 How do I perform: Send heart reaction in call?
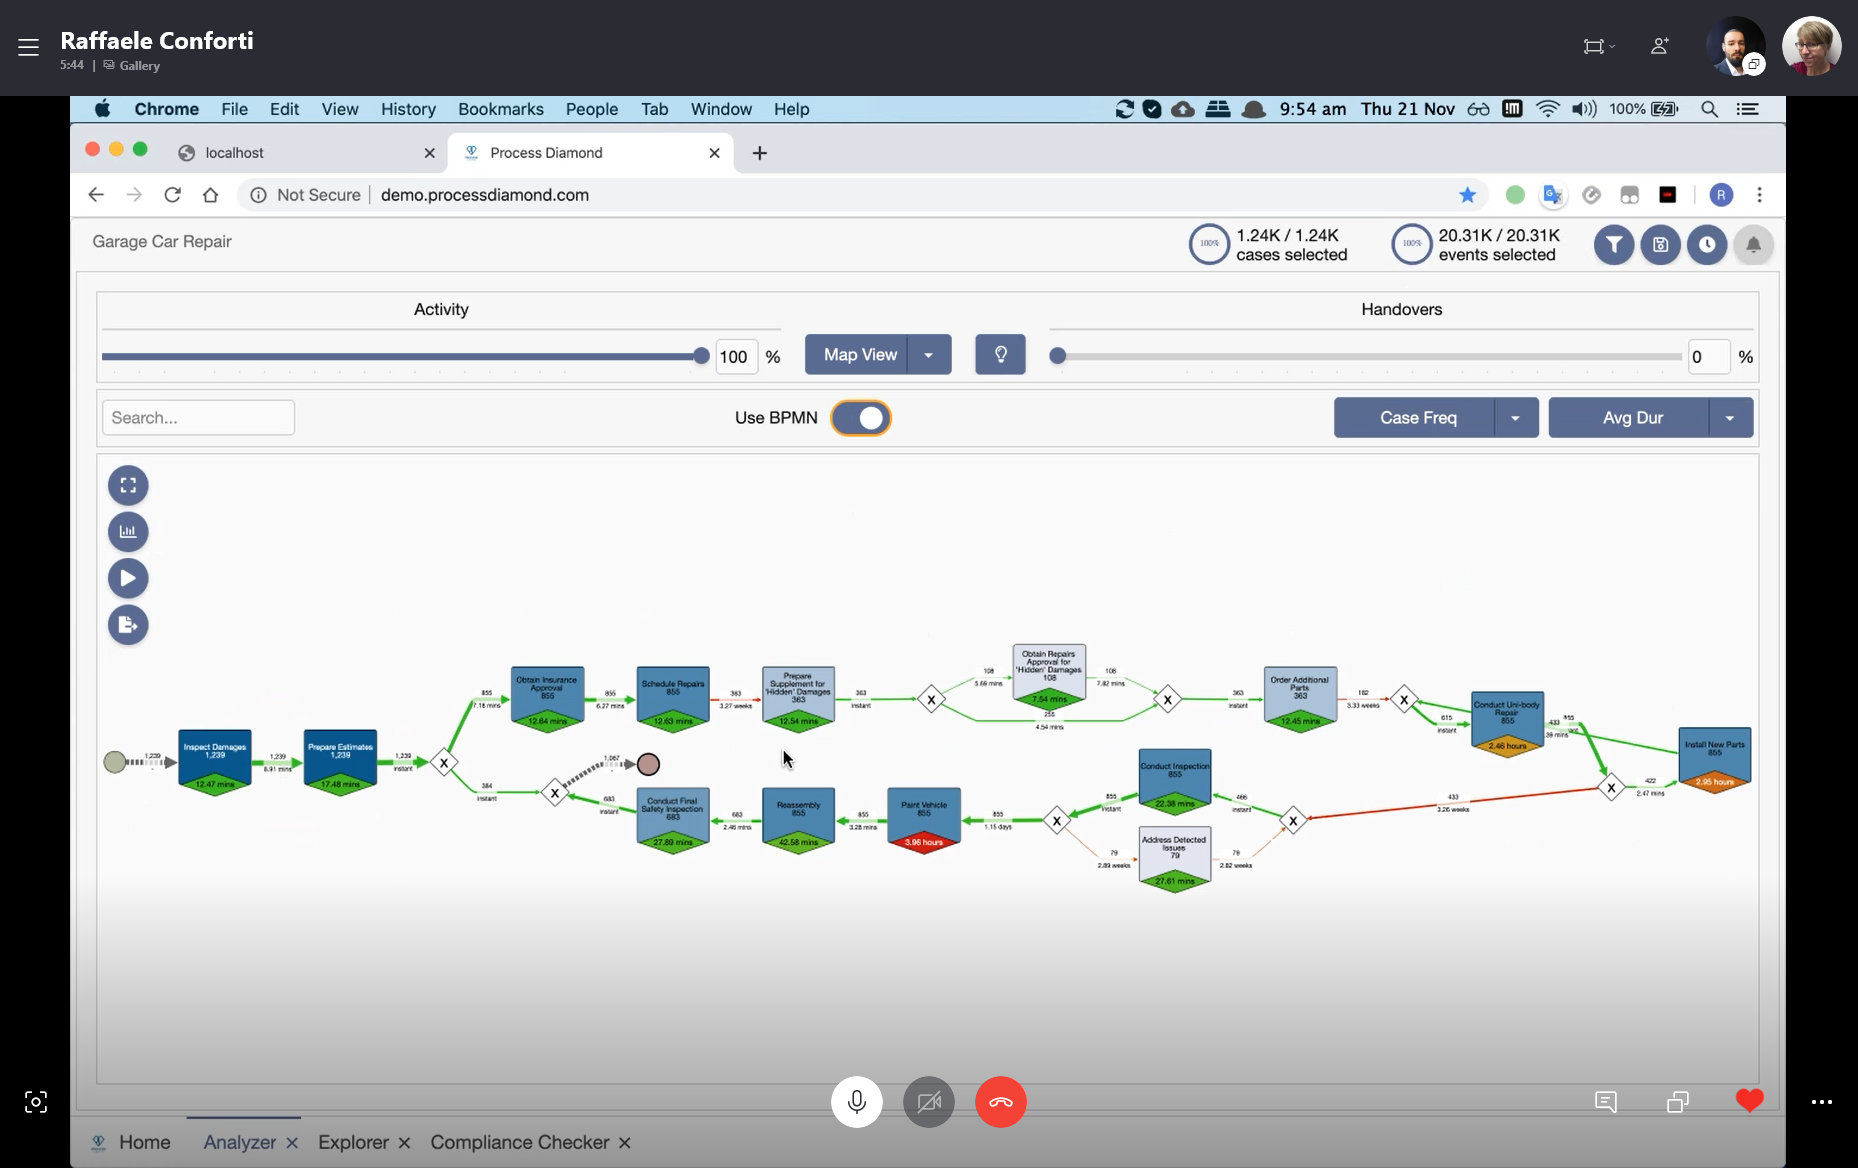click(x=1750, y=1101)
